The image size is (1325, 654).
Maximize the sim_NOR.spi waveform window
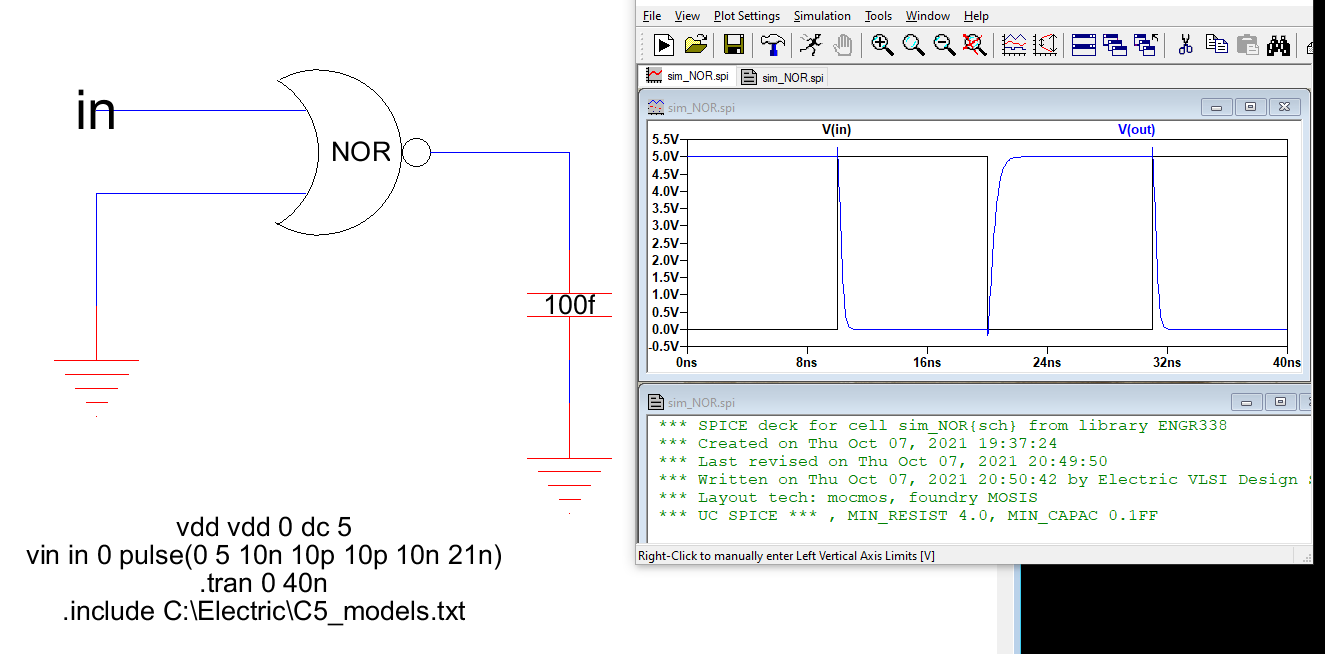[x=1250, y=107]
